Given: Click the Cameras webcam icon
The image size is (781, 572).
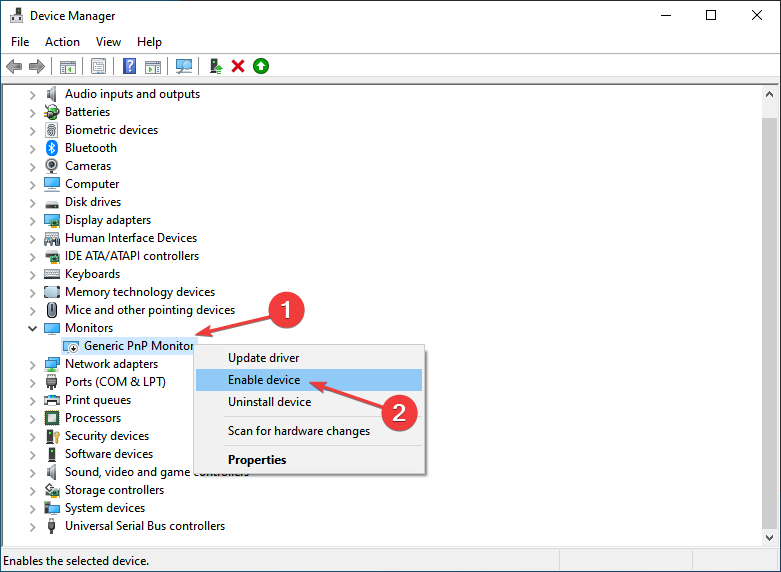Looking at the screenshot, I should tap(52, 166).
